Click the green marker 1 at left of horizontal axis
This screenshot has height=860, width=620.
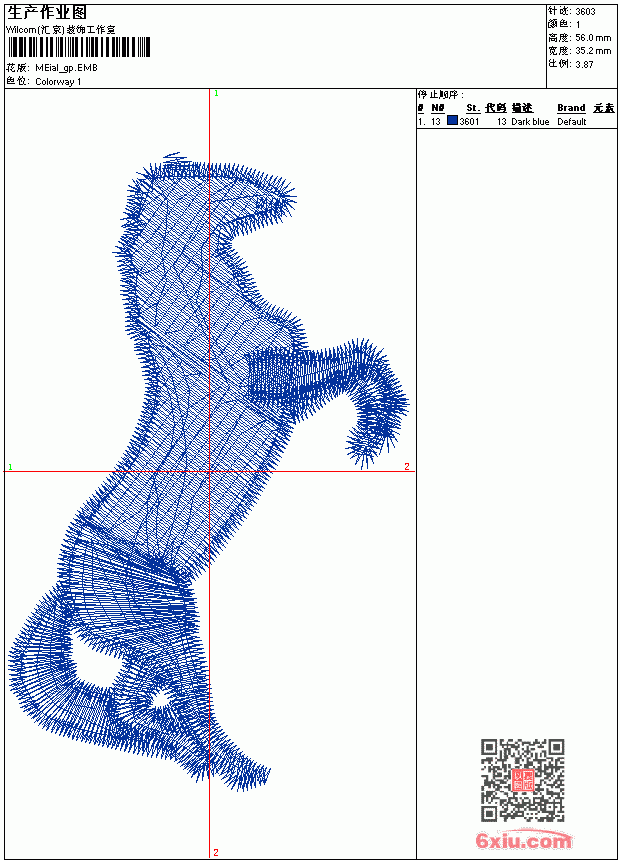click(10, 467)
